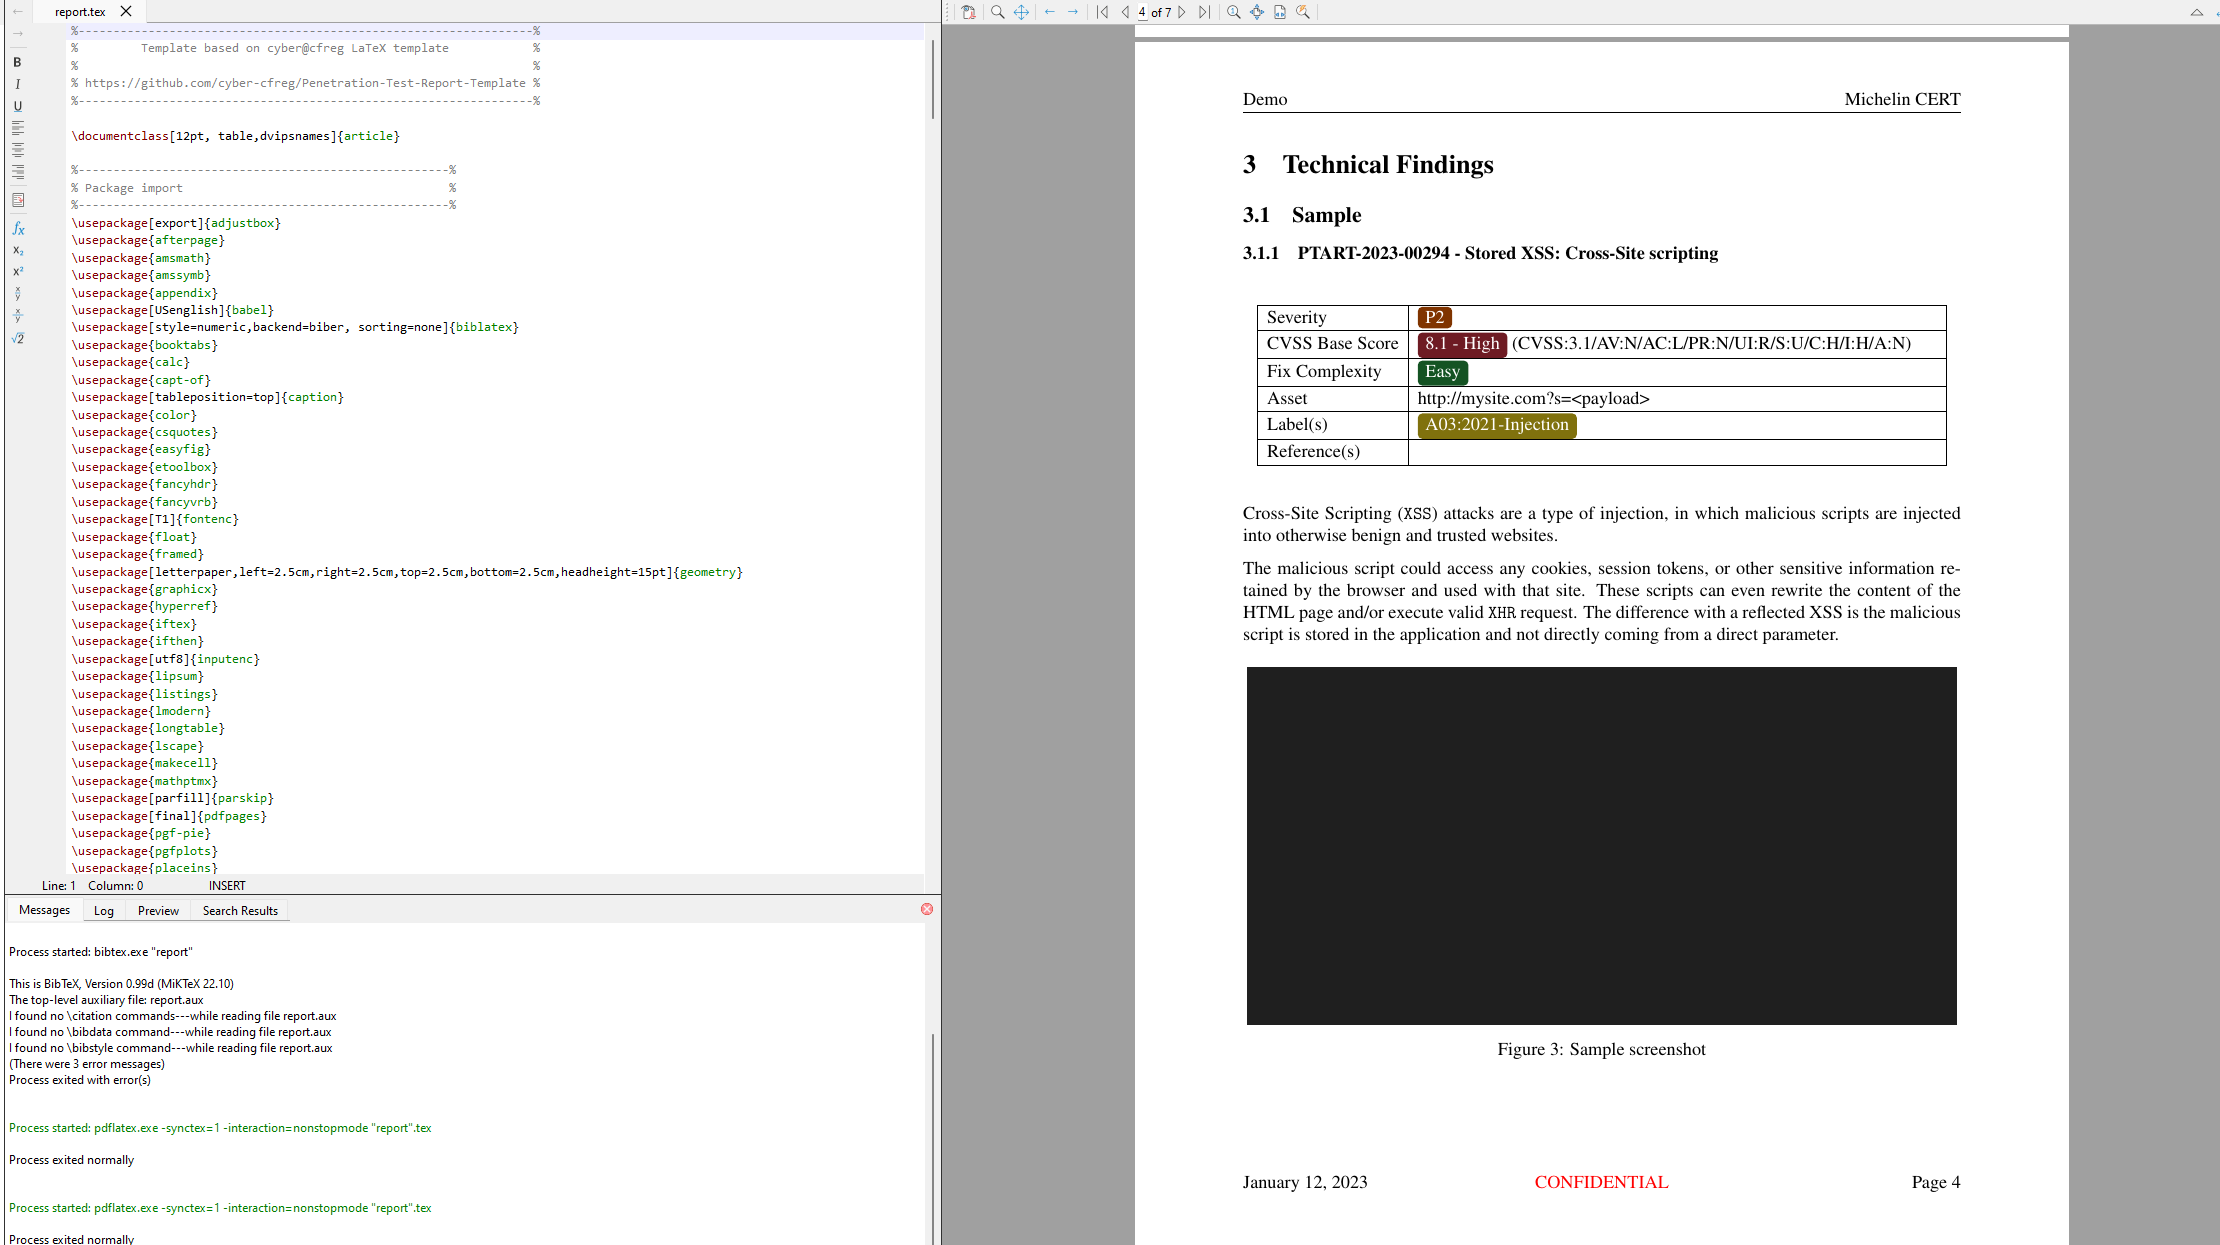
Task: Switch to the Log tab
Action: (x=103, y=910)
